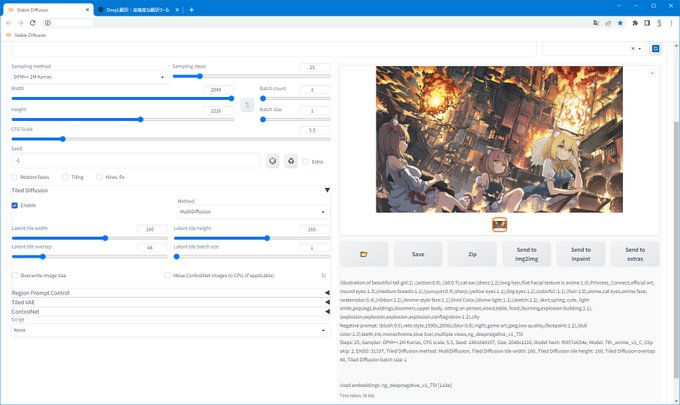Click the Save button
This screenshot has width=680, height=405.
tap(418, 254)
